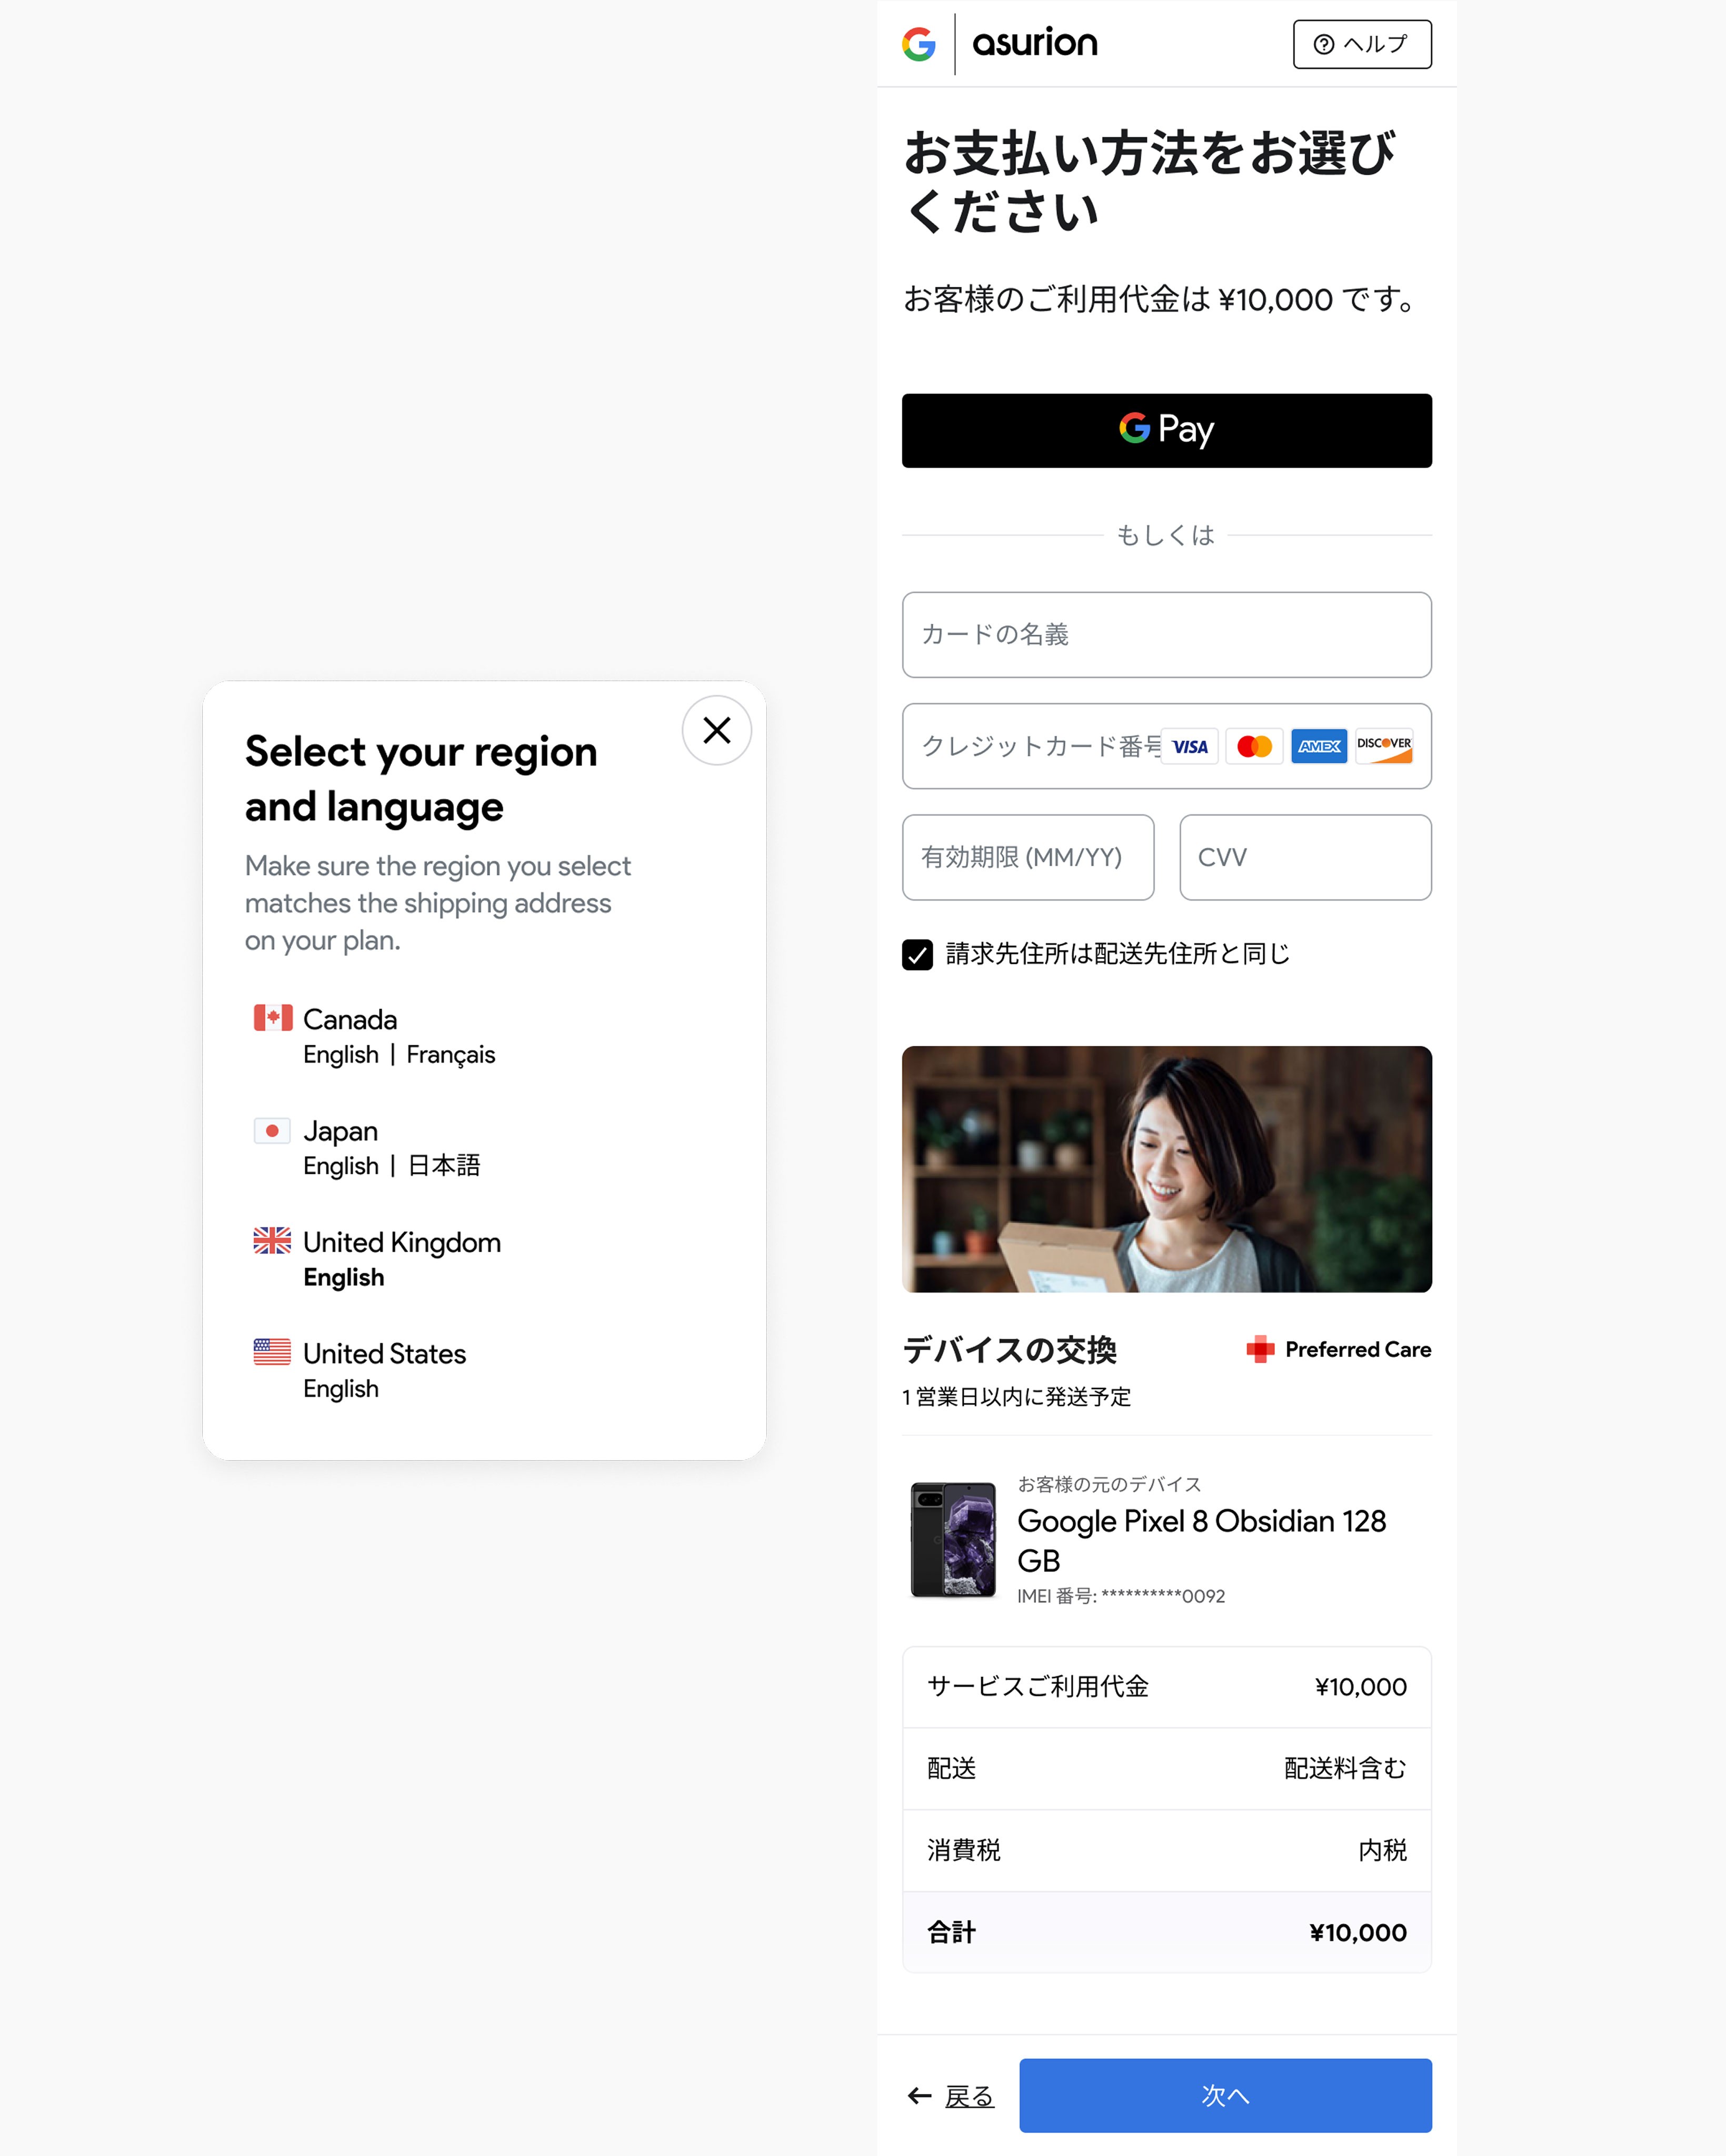The width and height of the screenshot is (1726, 2156).
Task: Close the region and language dialog
Action: pyautogui.click(x=716, y=730)
